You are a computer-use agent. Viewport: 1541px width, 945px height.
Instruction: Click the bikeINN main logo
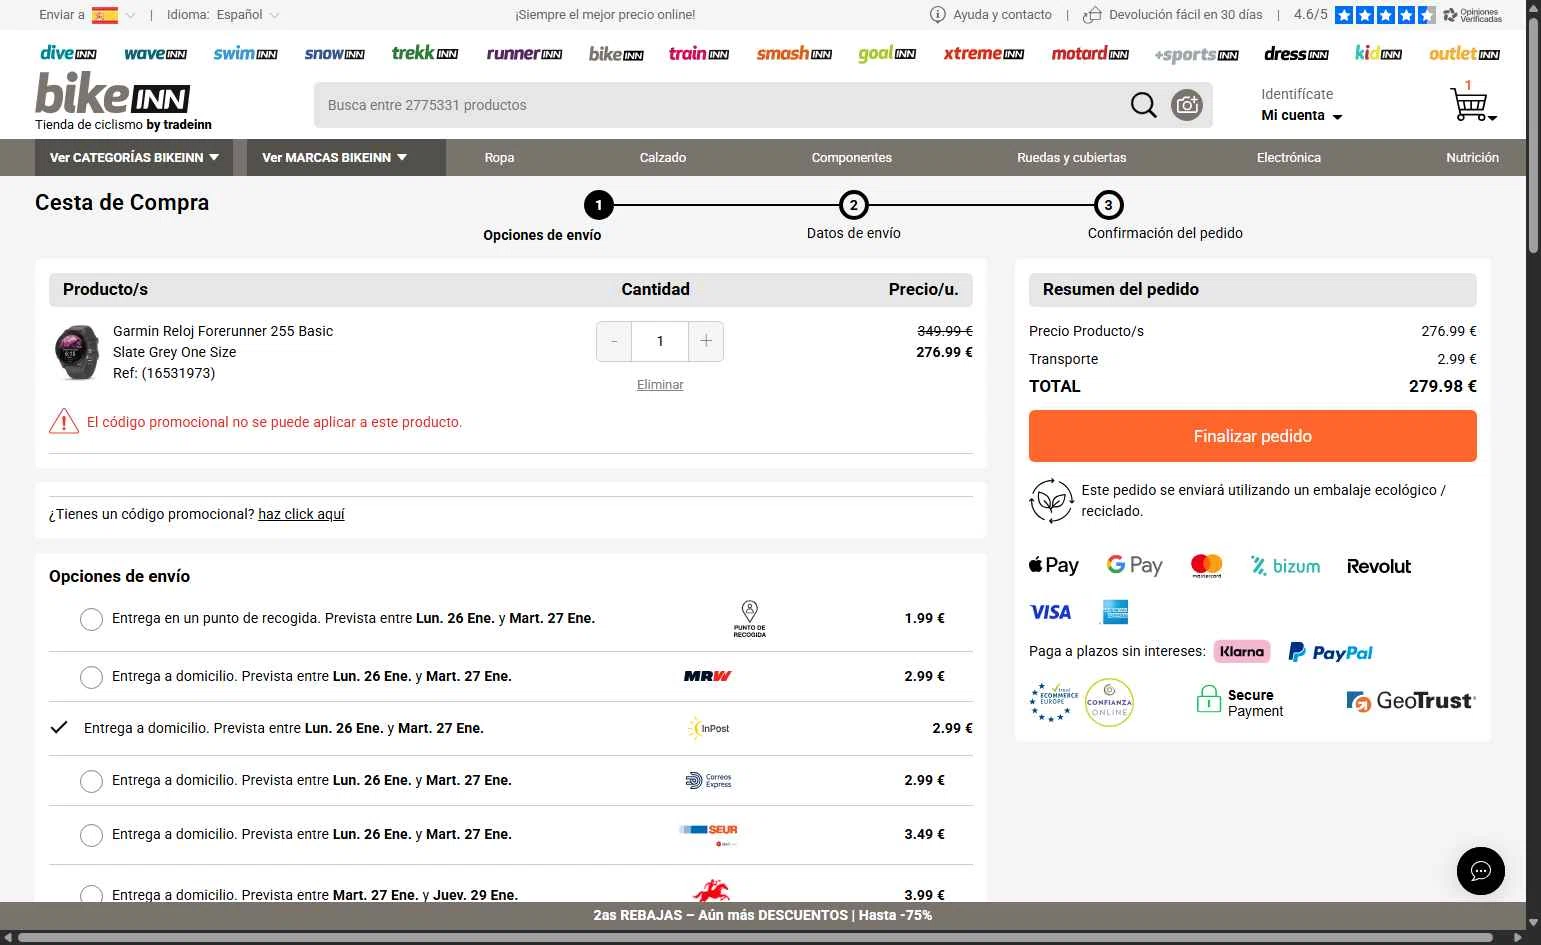(112, 93)
